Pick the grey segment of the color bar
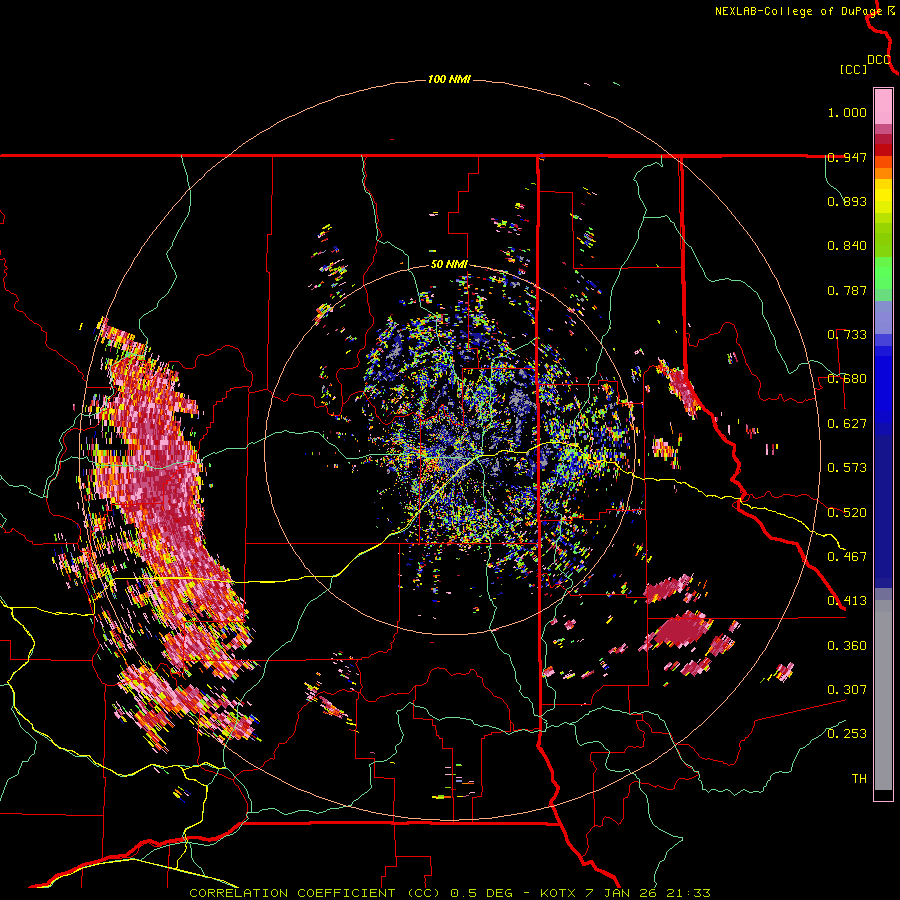The width and height of the screenshot is (900, 900). pyautogui.click(x=883, y=695)
